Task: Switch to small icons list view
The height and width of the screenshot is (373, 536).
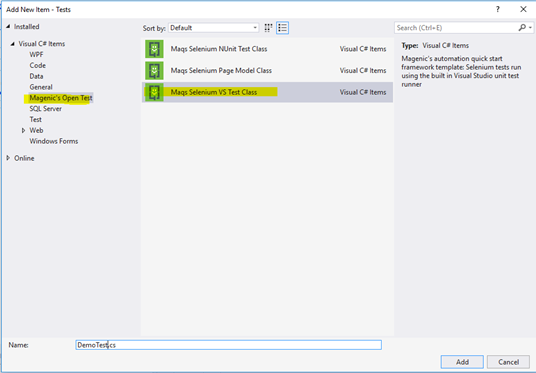Action: [x=282, y=28]
